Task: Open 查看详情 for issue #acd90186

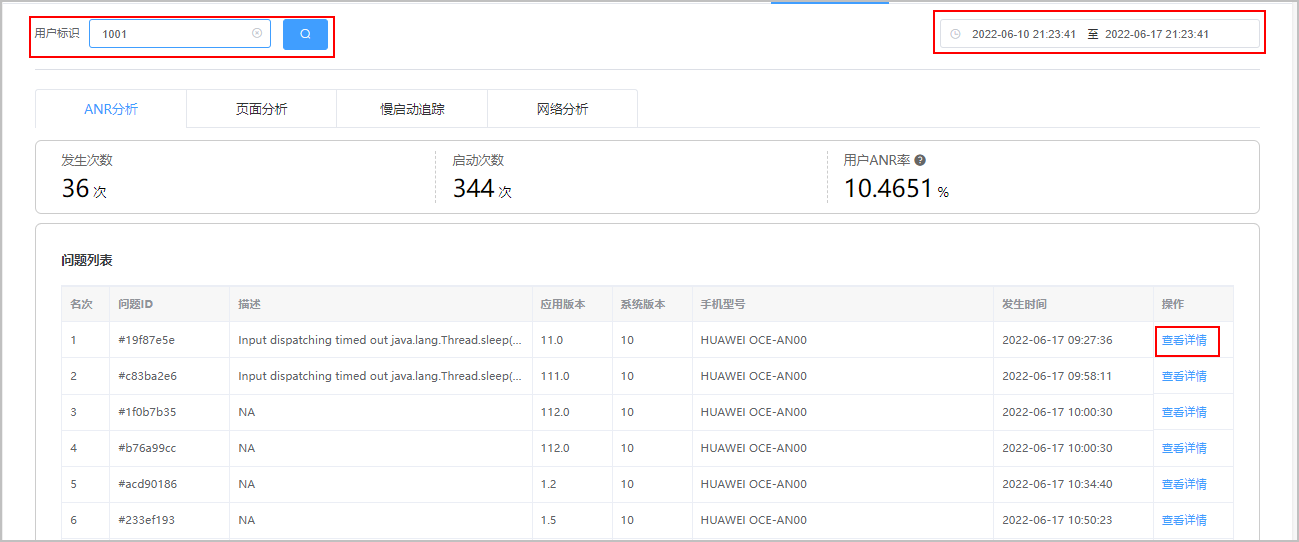Action: pyautogui.click(x=1184, y=484)
